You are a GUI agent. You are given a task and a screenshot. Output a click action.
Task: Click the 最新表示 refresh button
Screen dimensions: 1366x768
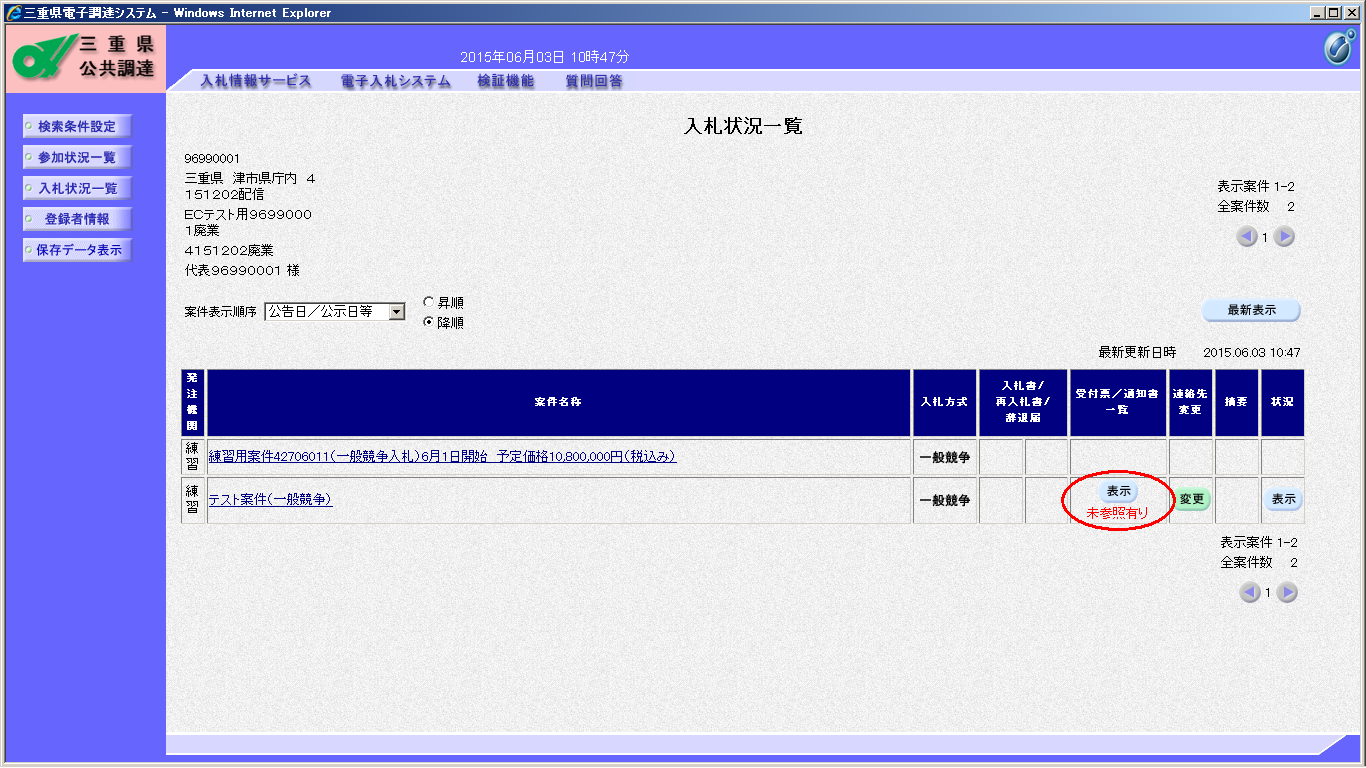(1251, 310)
